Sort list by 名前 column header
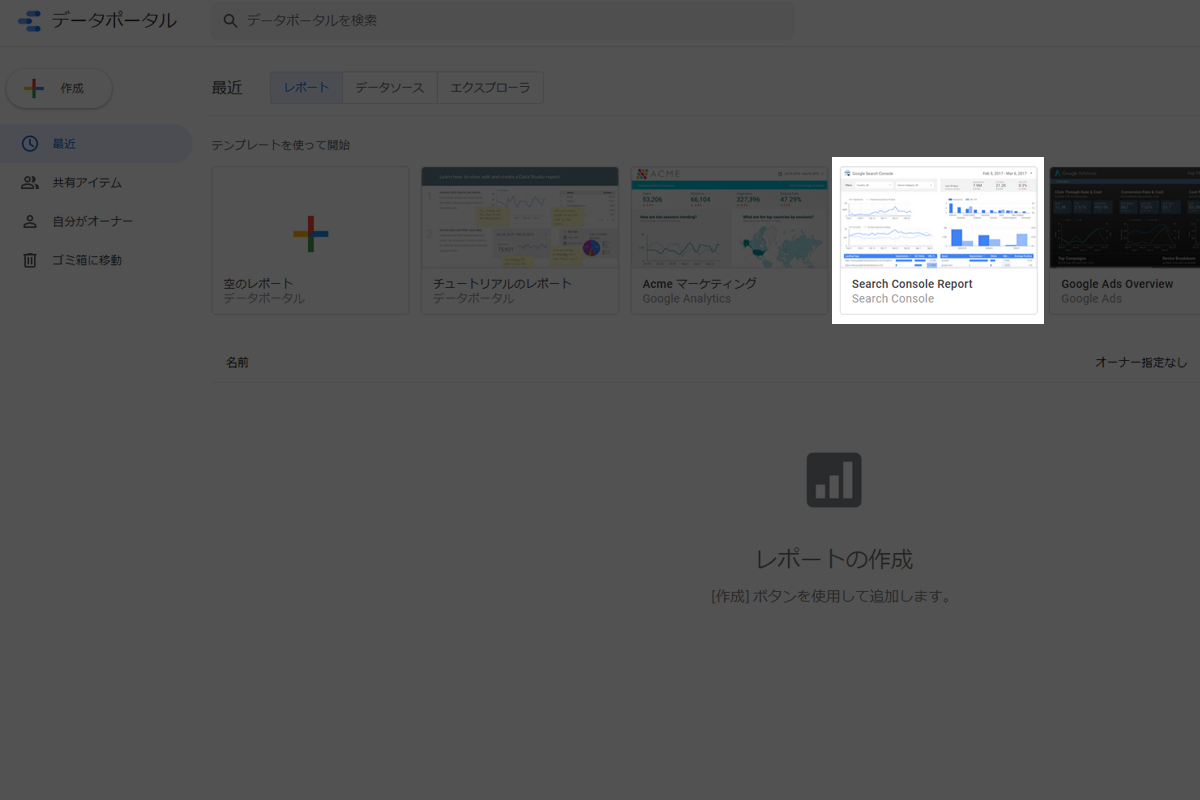 tap(237, 362)
